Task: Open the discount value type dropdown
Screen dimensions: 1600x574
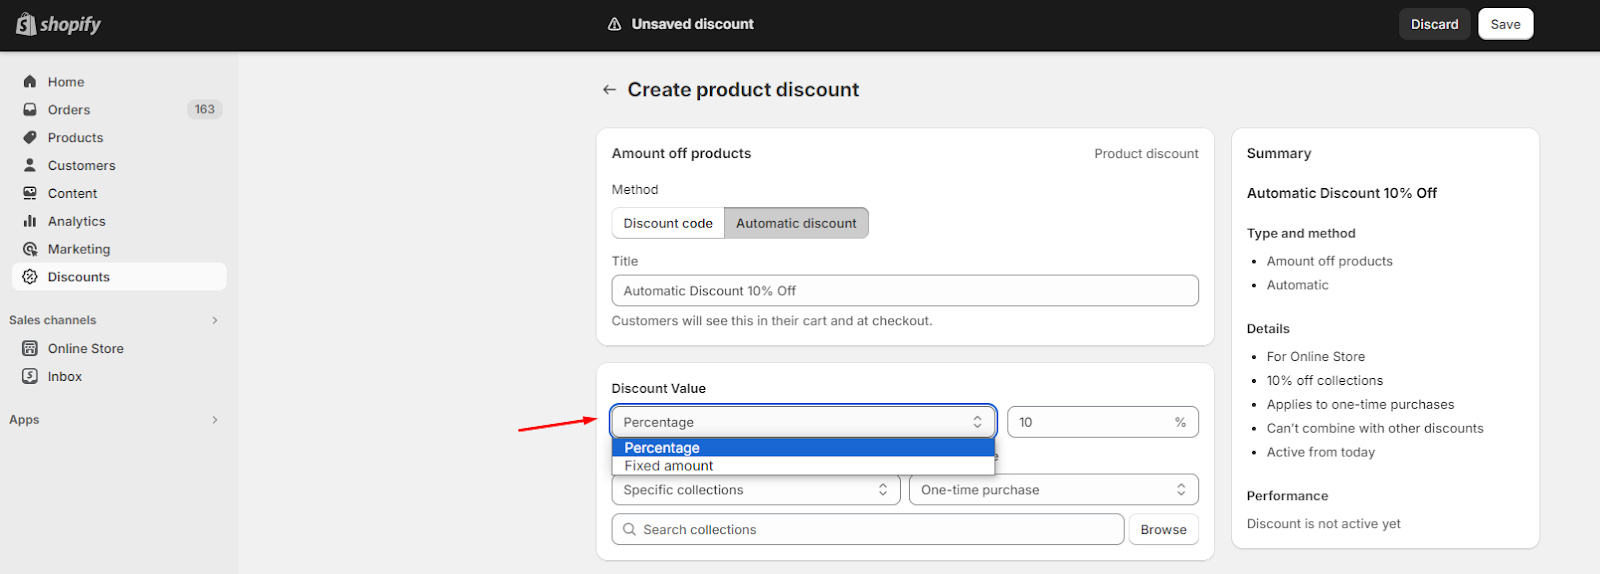Action: [x=803, y=422]
